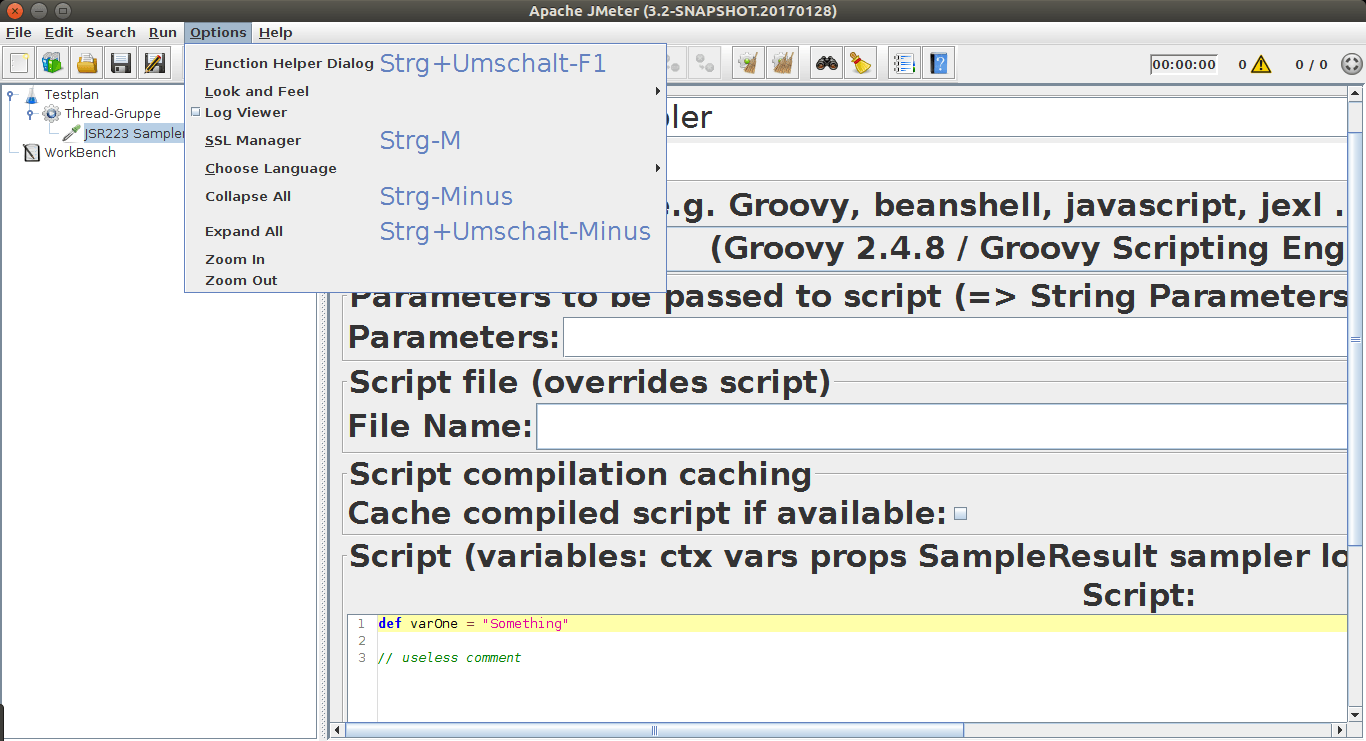Clear search results with the broom icon
This screenshot has height=741, width=1366.
(x=860, y=63)
